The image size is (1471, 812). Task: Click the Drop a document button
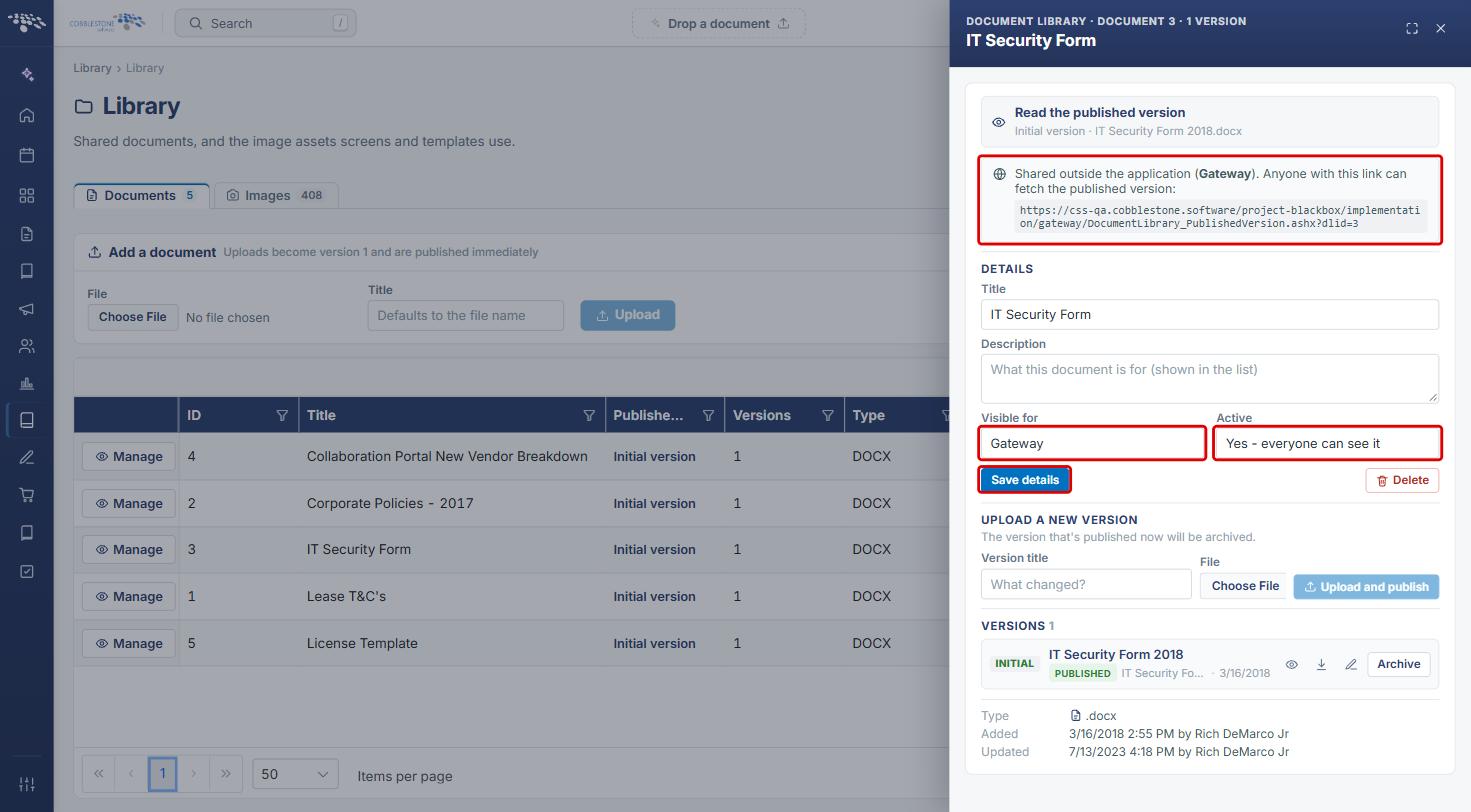(719, 23)
